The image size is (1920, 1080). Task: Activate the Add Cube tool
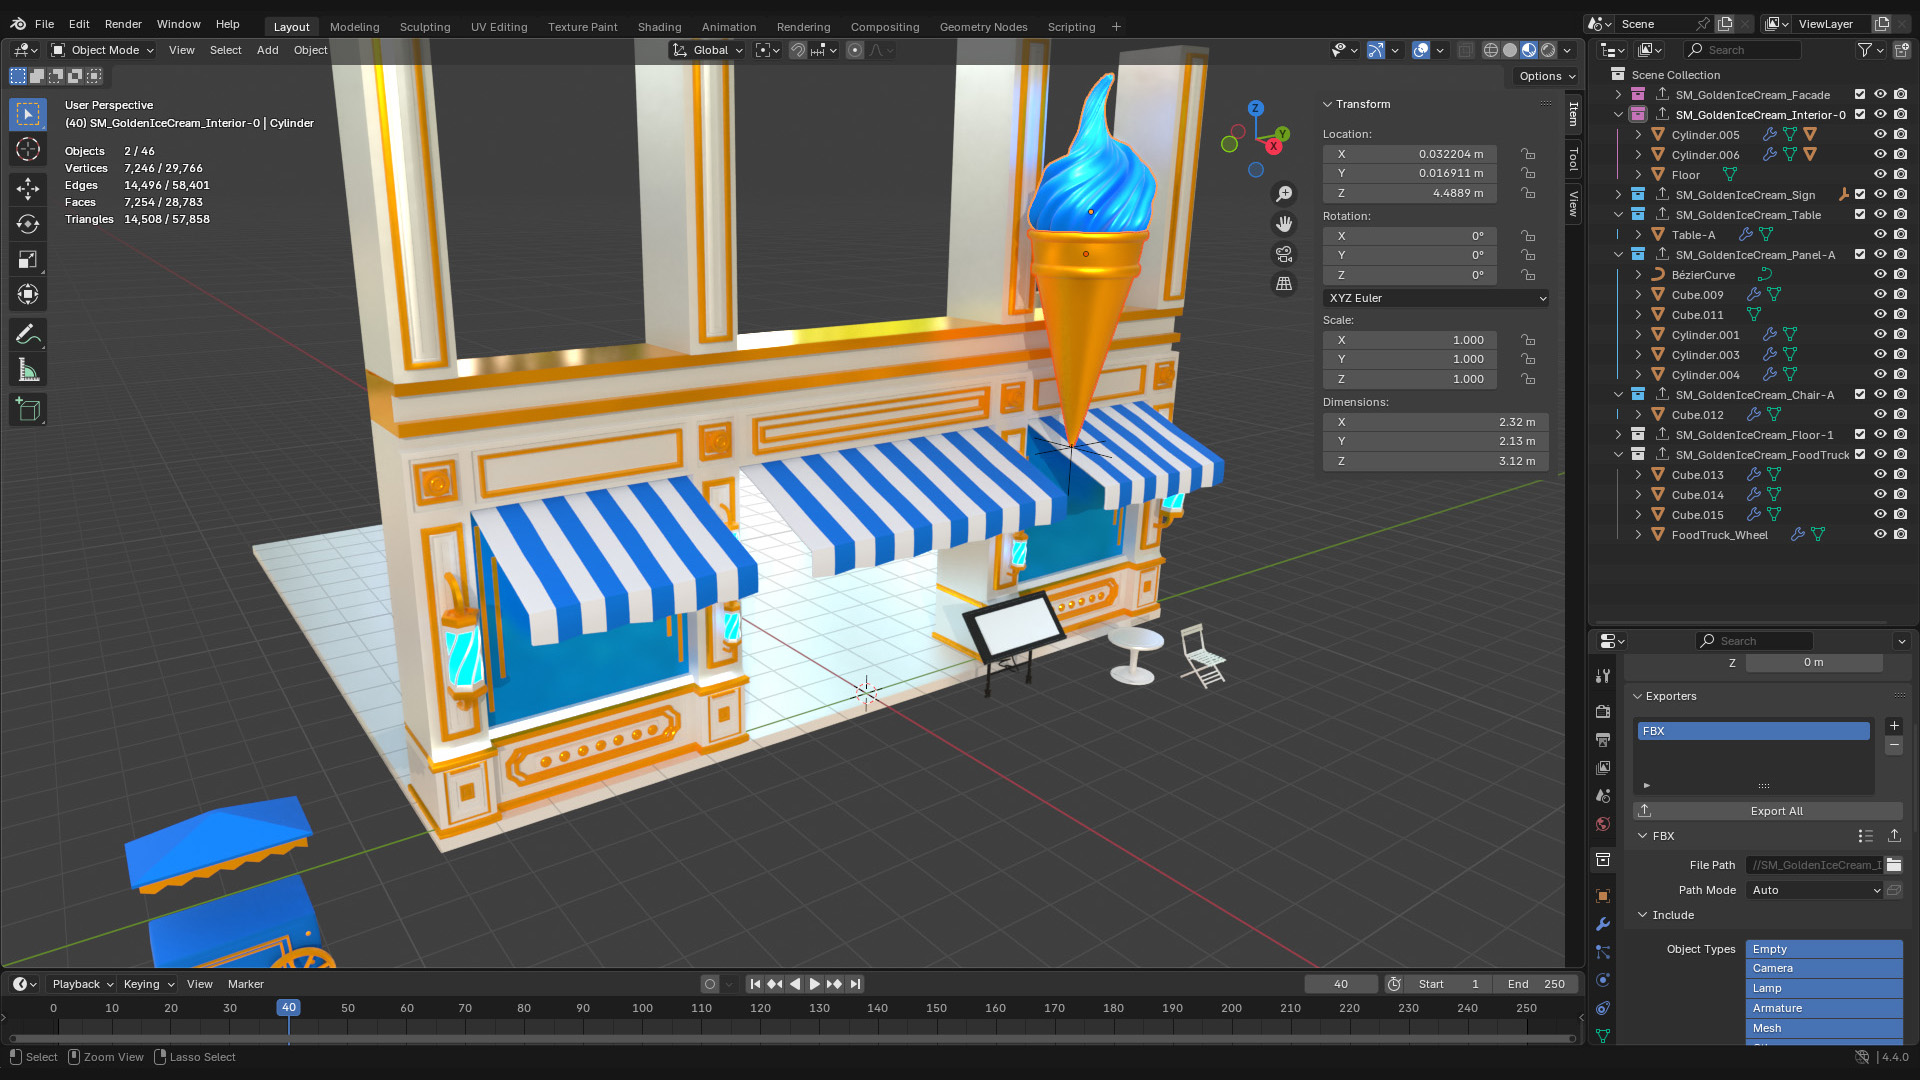point(27,409)
